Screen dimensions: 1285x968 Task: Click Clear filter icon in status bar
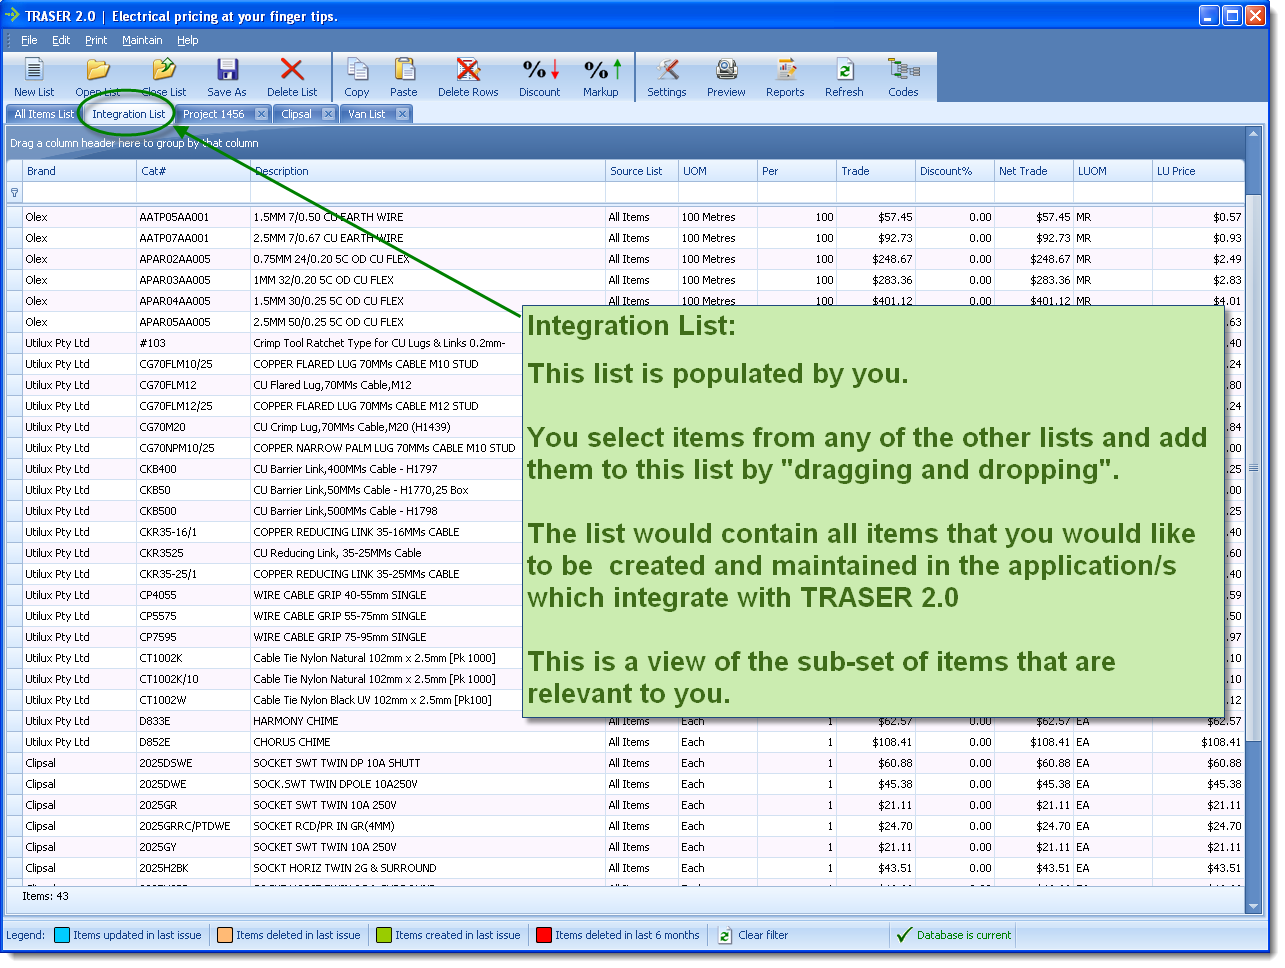click(726, 935)
